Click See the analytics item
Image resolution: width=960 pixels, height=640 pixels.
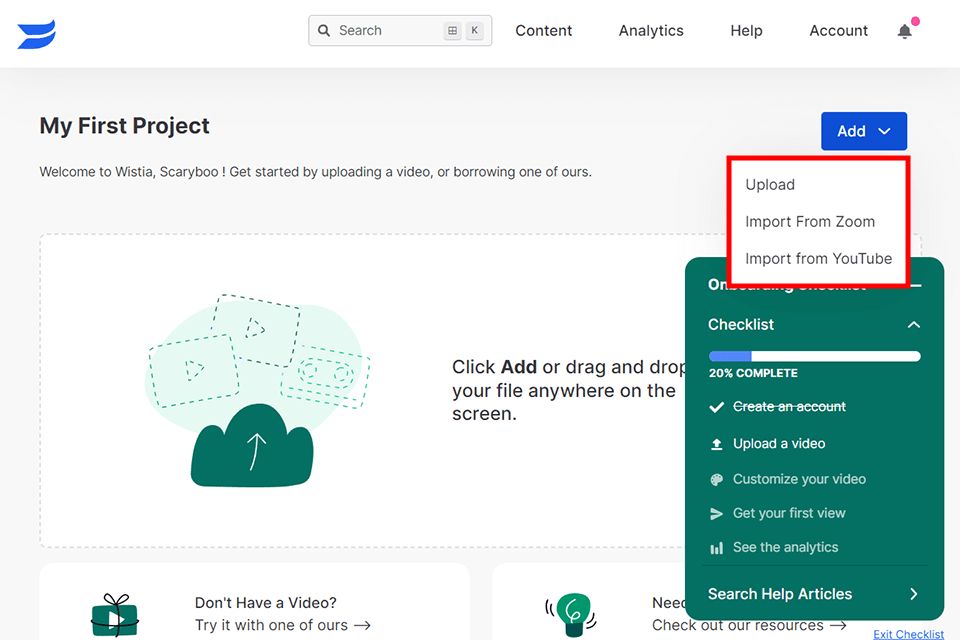click(x=786, y=548)
